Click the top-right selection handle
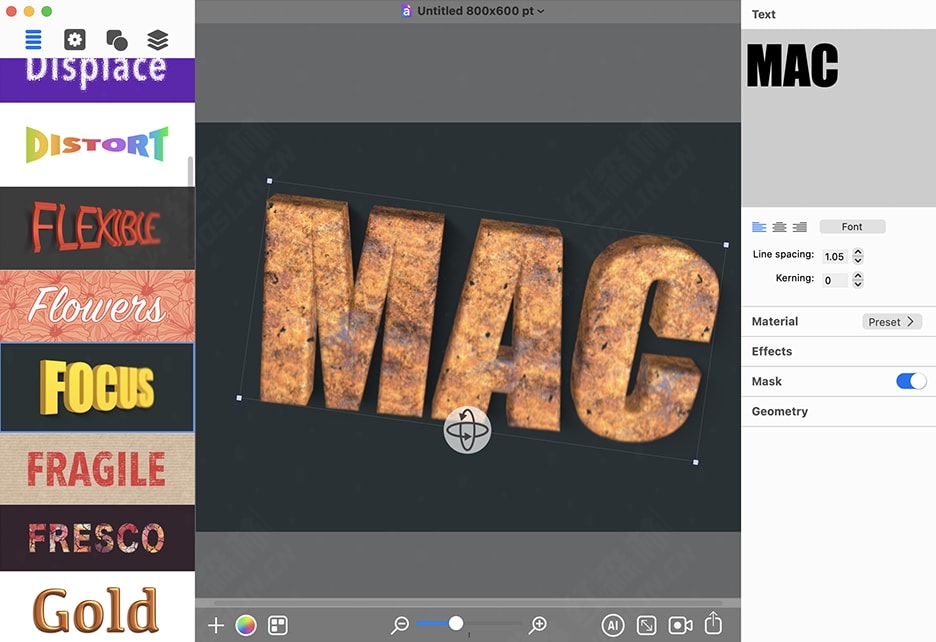Viewport: 936px width, 642px height. (726, 245)
